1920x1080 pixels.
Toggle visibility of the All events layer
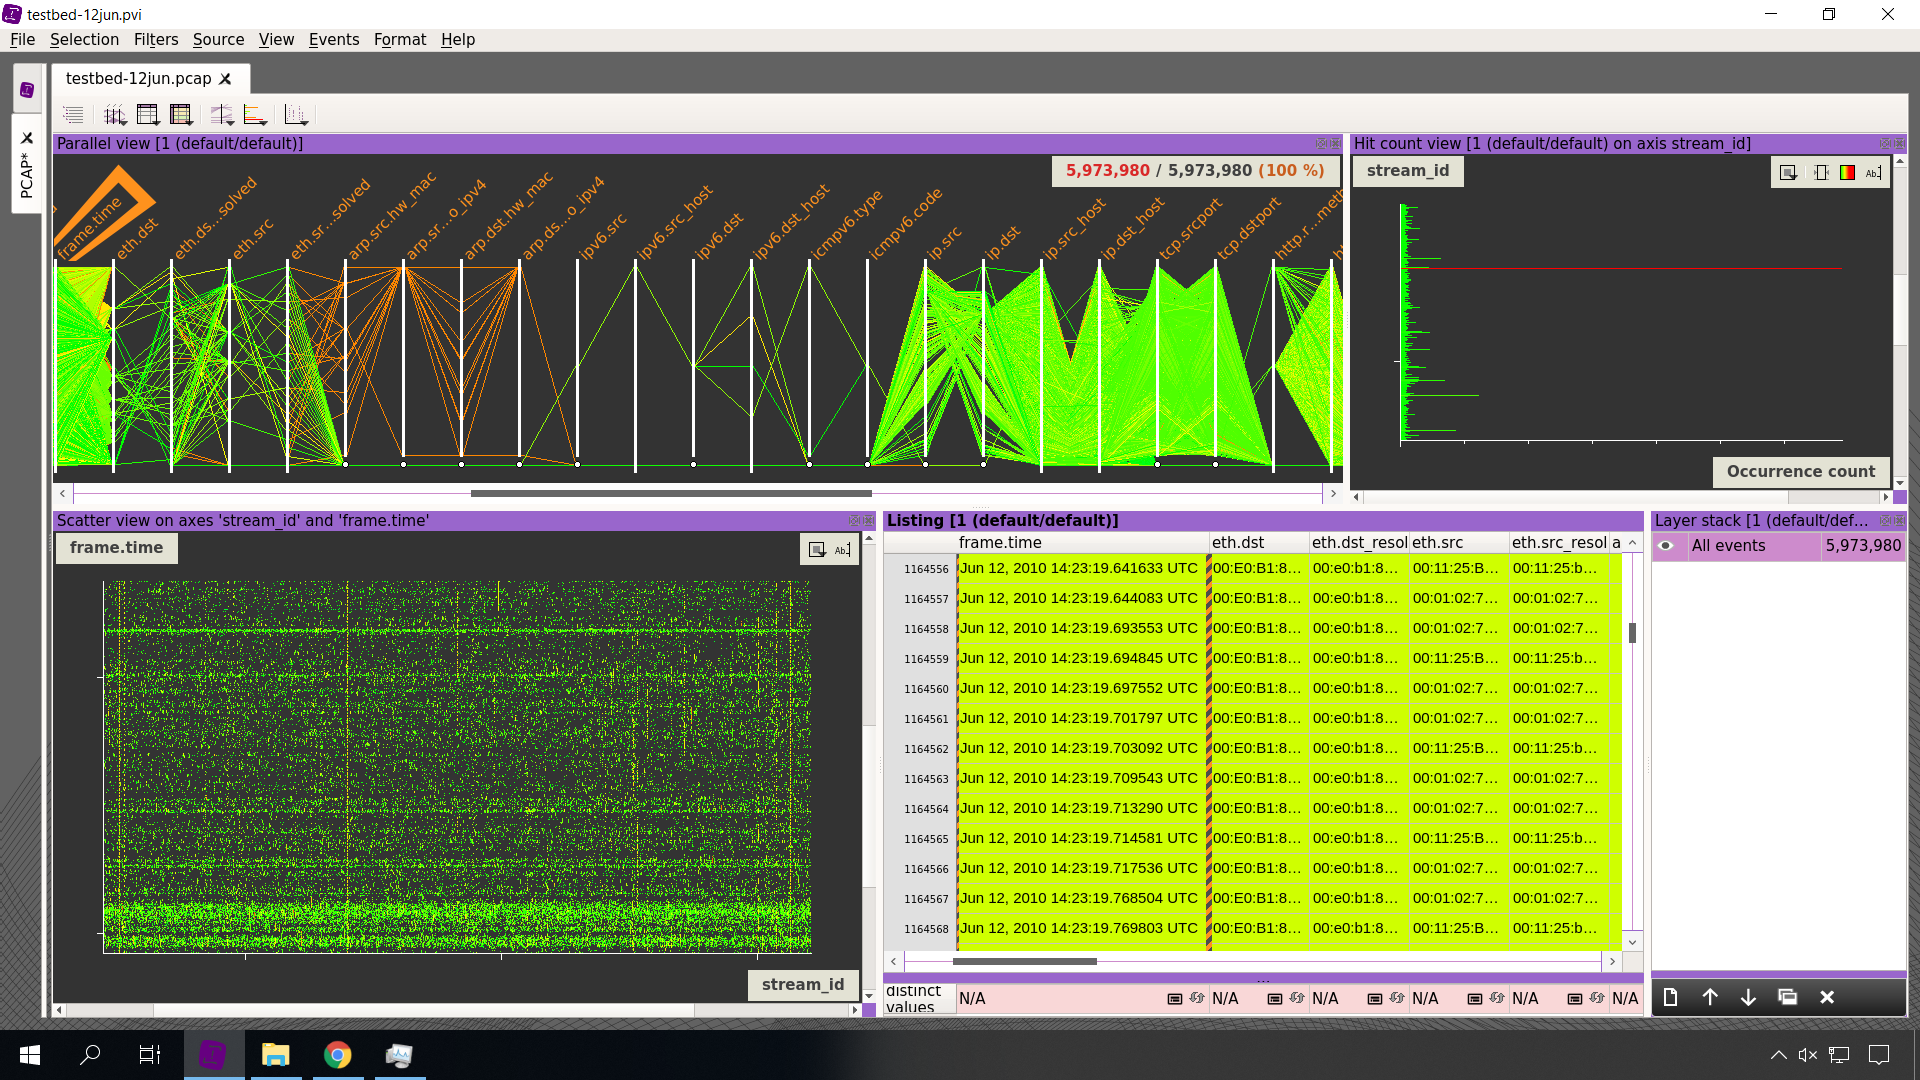pos(1667,546)
